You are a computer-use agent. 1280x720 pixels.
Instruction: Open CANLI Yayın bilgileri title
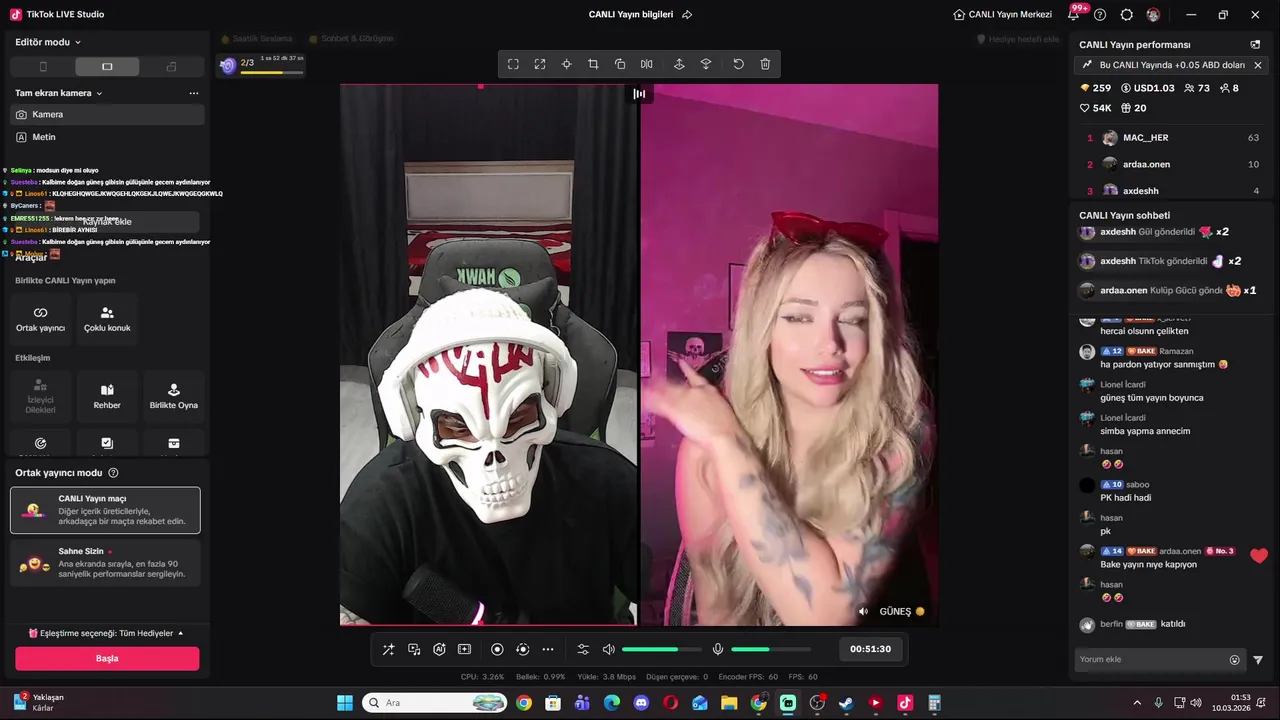click(x=631, y=15)
